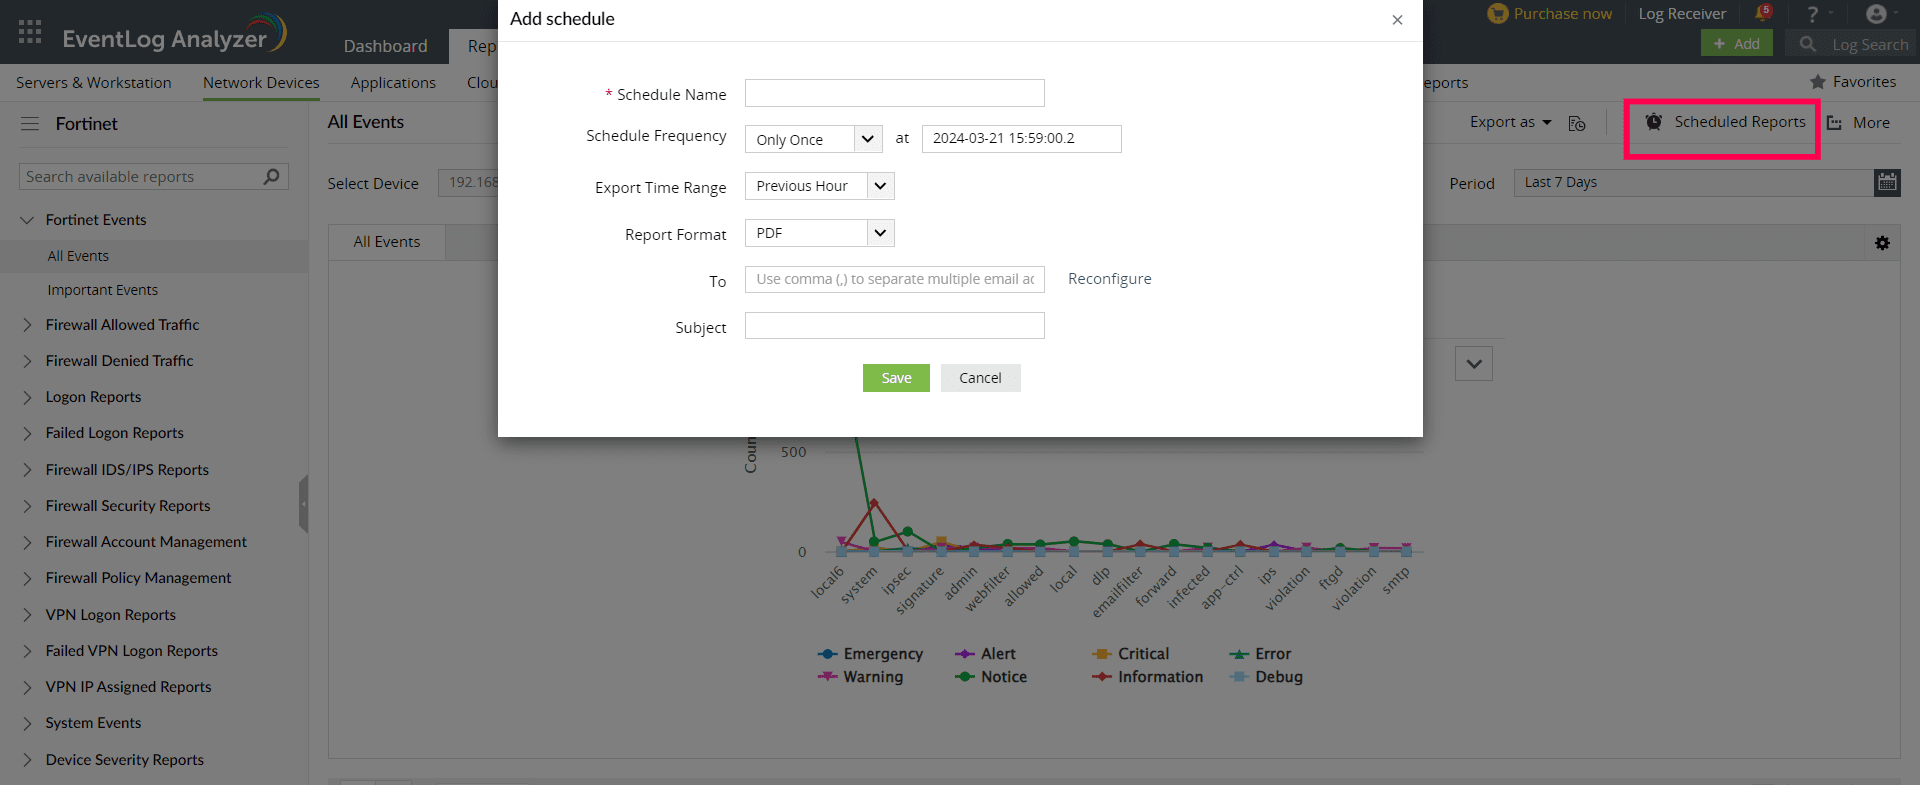Screen dimensions: 1920x785
Task: Click the green Add button
Action: (1736, 44)
